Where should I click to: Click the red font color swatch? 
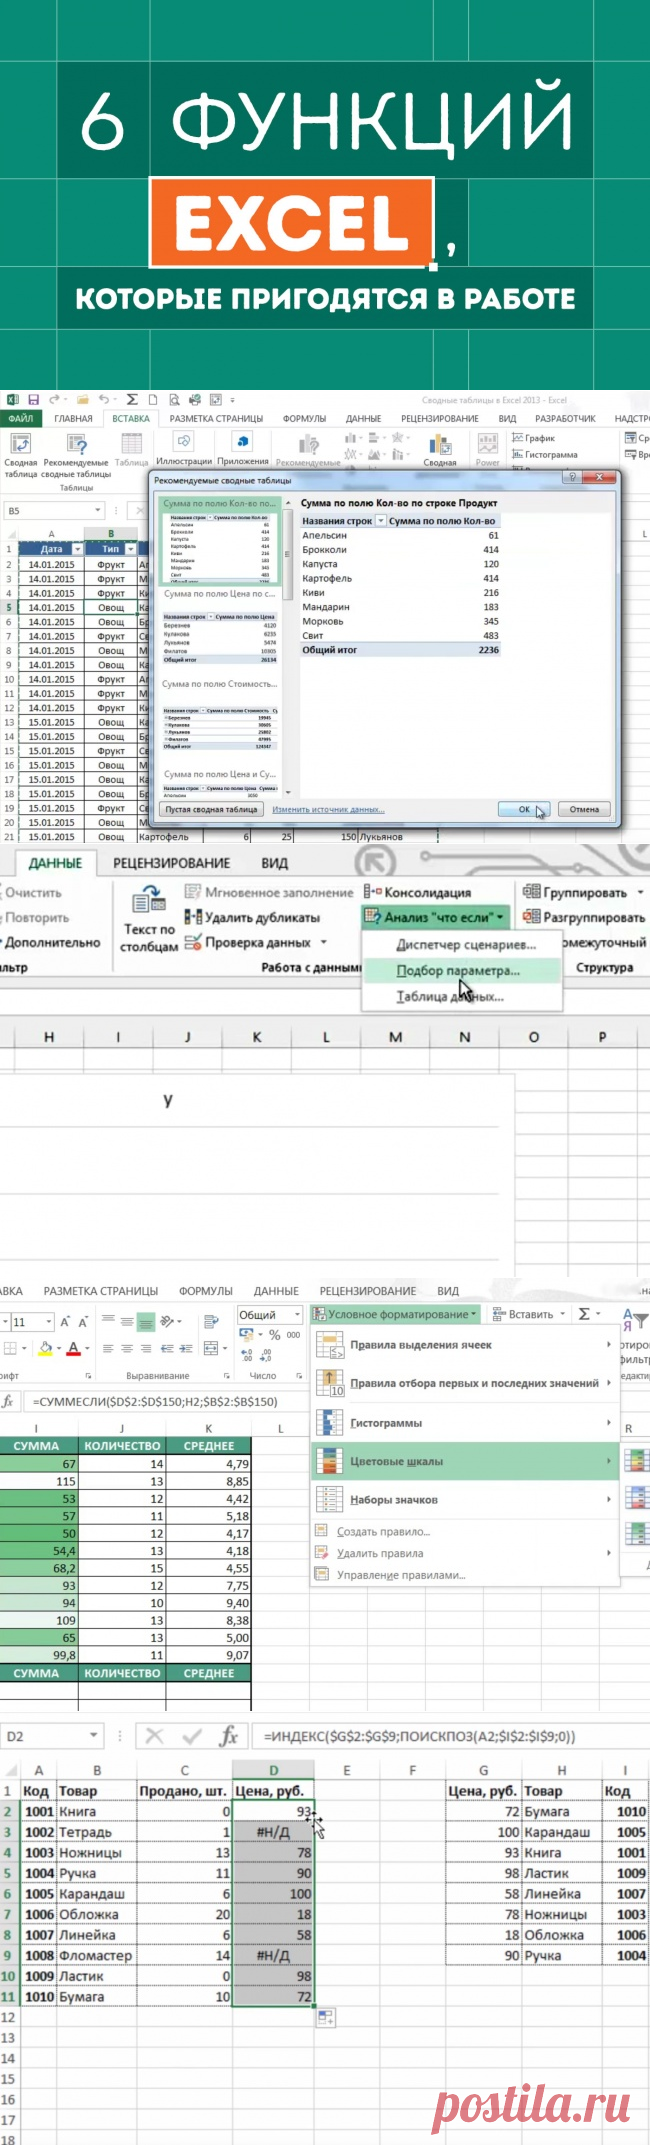coord(73,1349)
